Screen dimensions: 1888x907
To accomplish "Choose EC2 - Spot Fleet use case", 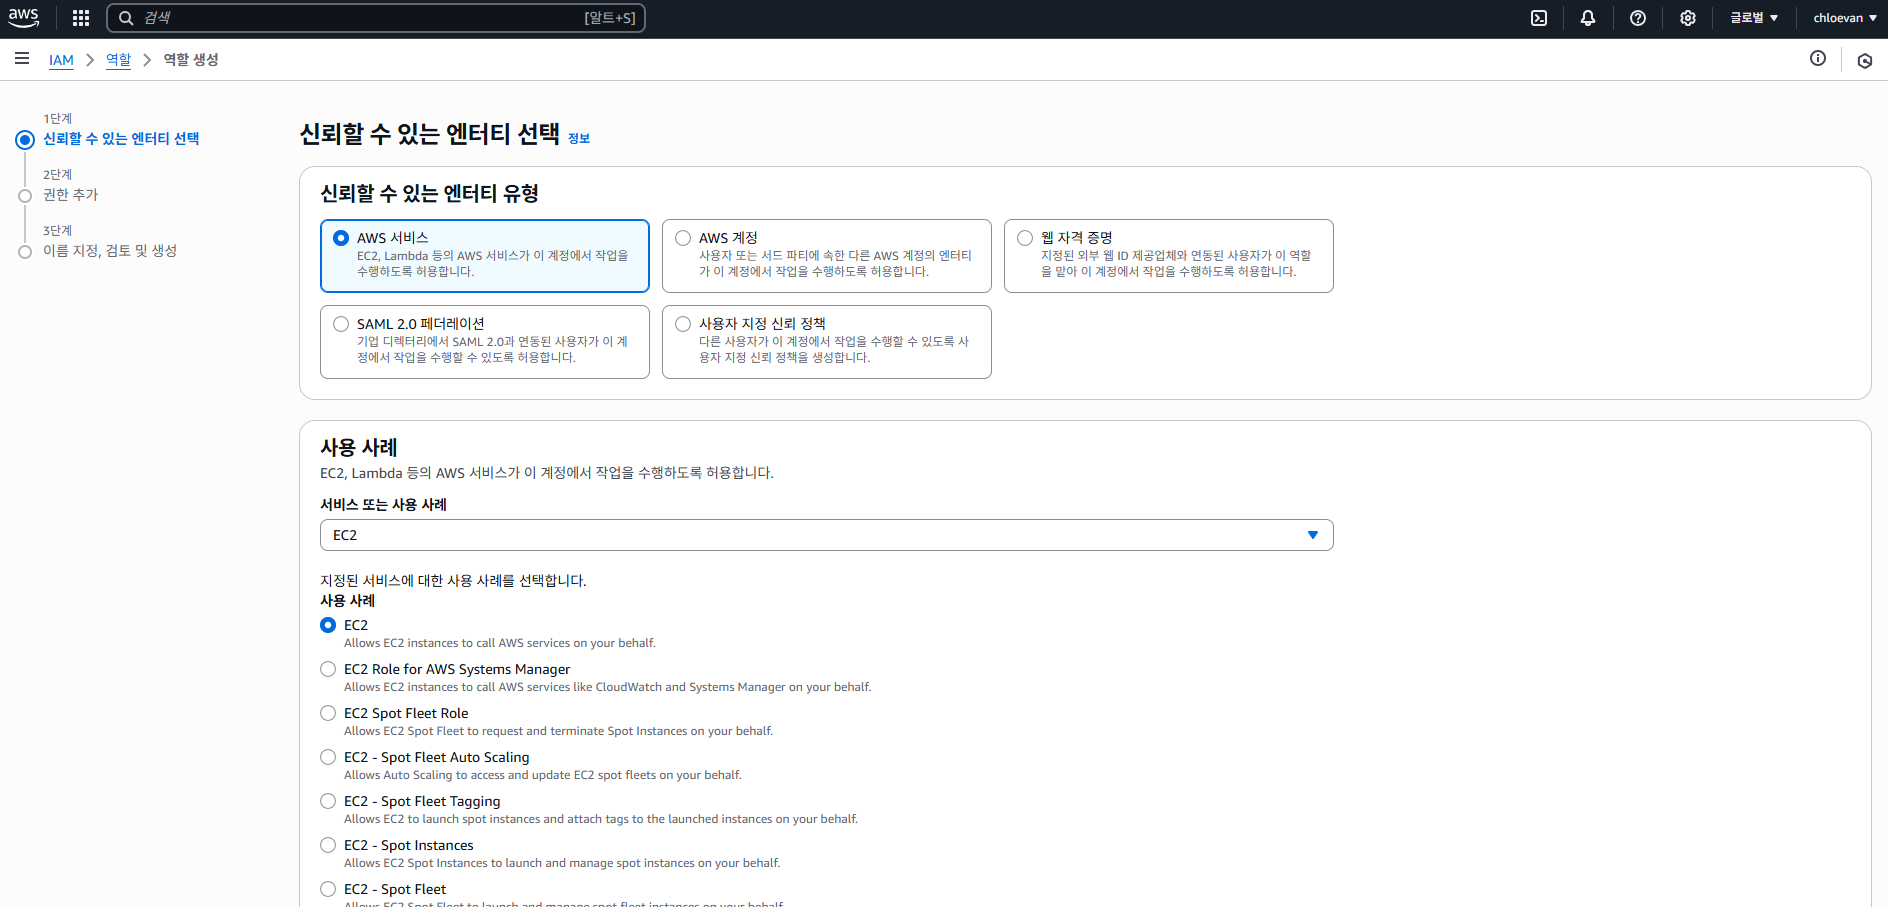I will 328,889.
